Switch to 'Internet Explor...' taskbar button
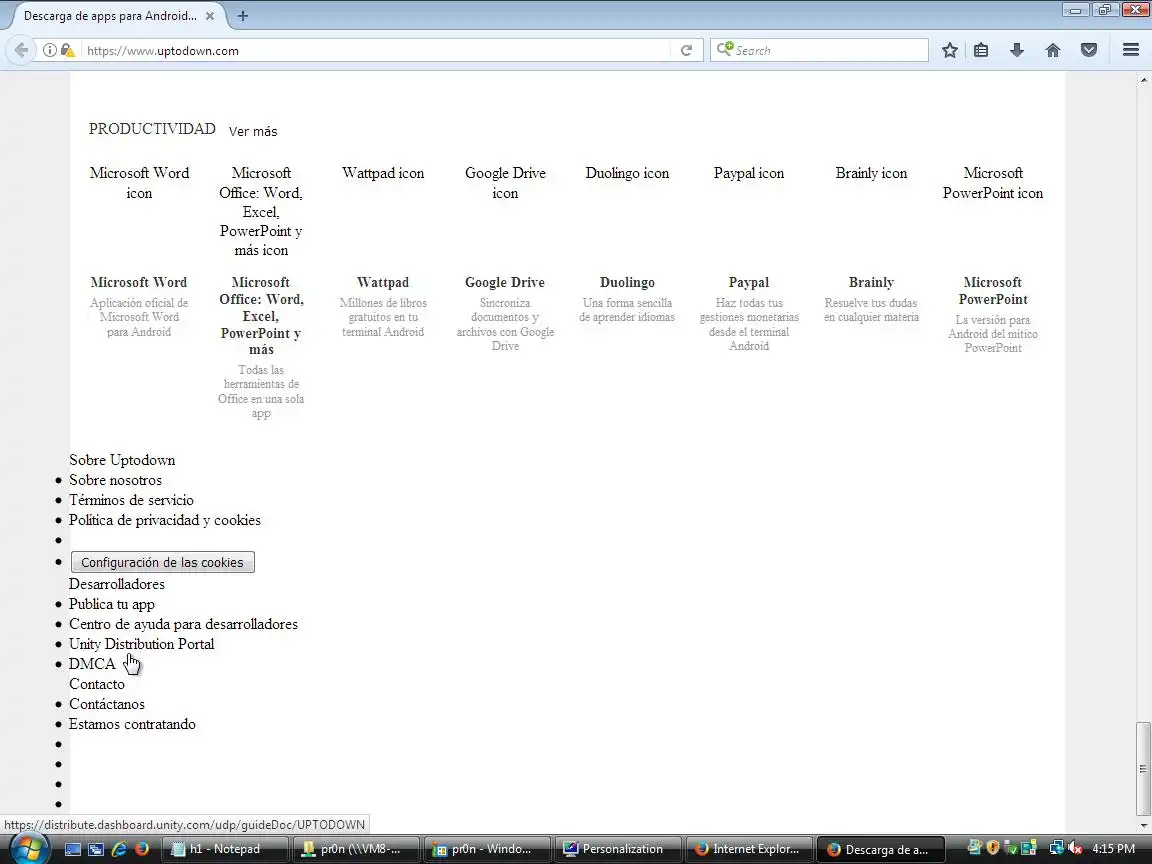The height and width of the screenshot is (864, 1152). (x=748, y=849)
